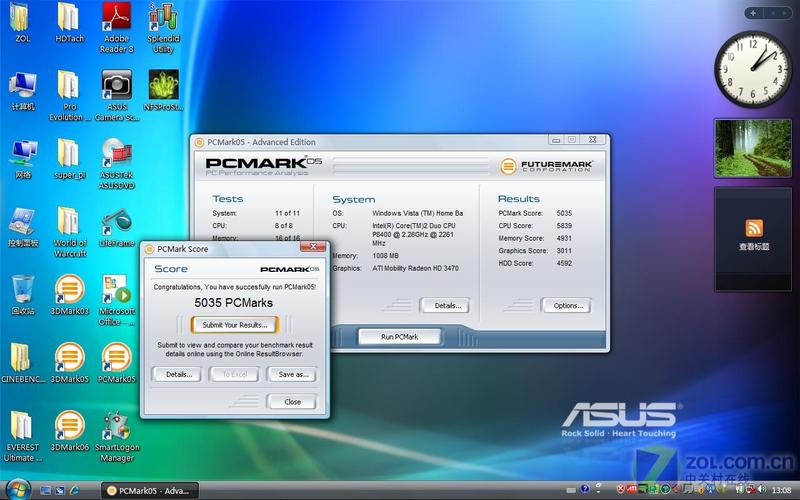Select PCMark05 taskbar button
This screenshot has width=800, height=500.
(149, 491)
